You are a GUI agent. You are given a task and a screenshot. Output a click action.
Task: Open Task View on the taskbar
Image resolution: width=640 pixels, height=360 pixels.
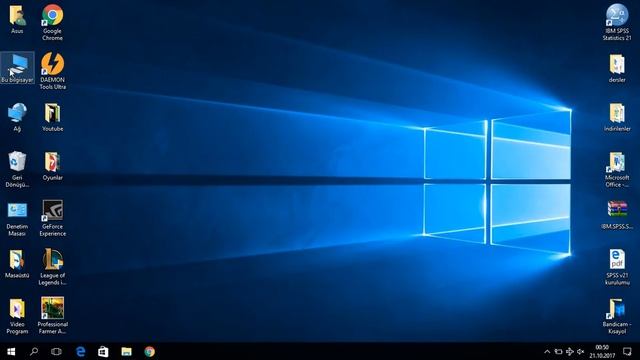point(56,351)
